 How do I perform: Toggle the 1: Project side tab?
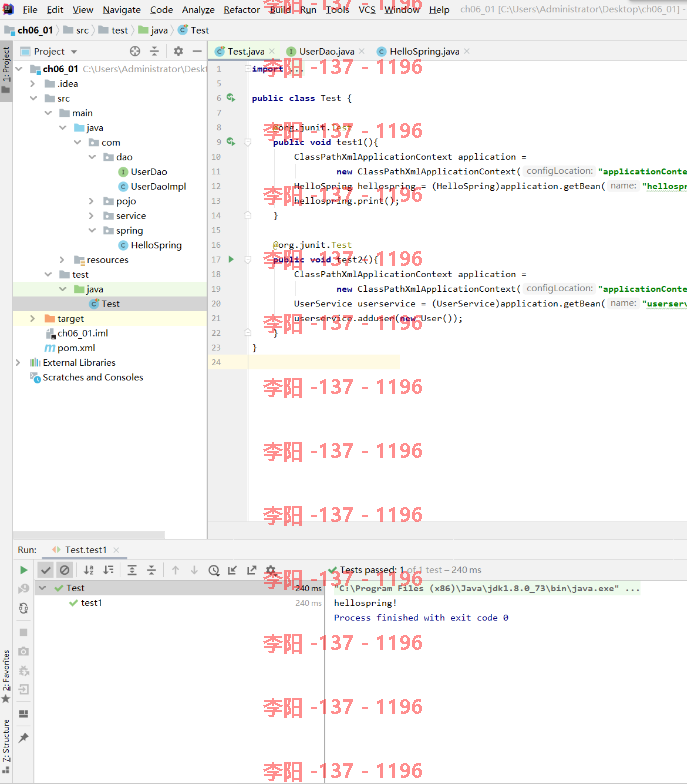click(6, 70)
